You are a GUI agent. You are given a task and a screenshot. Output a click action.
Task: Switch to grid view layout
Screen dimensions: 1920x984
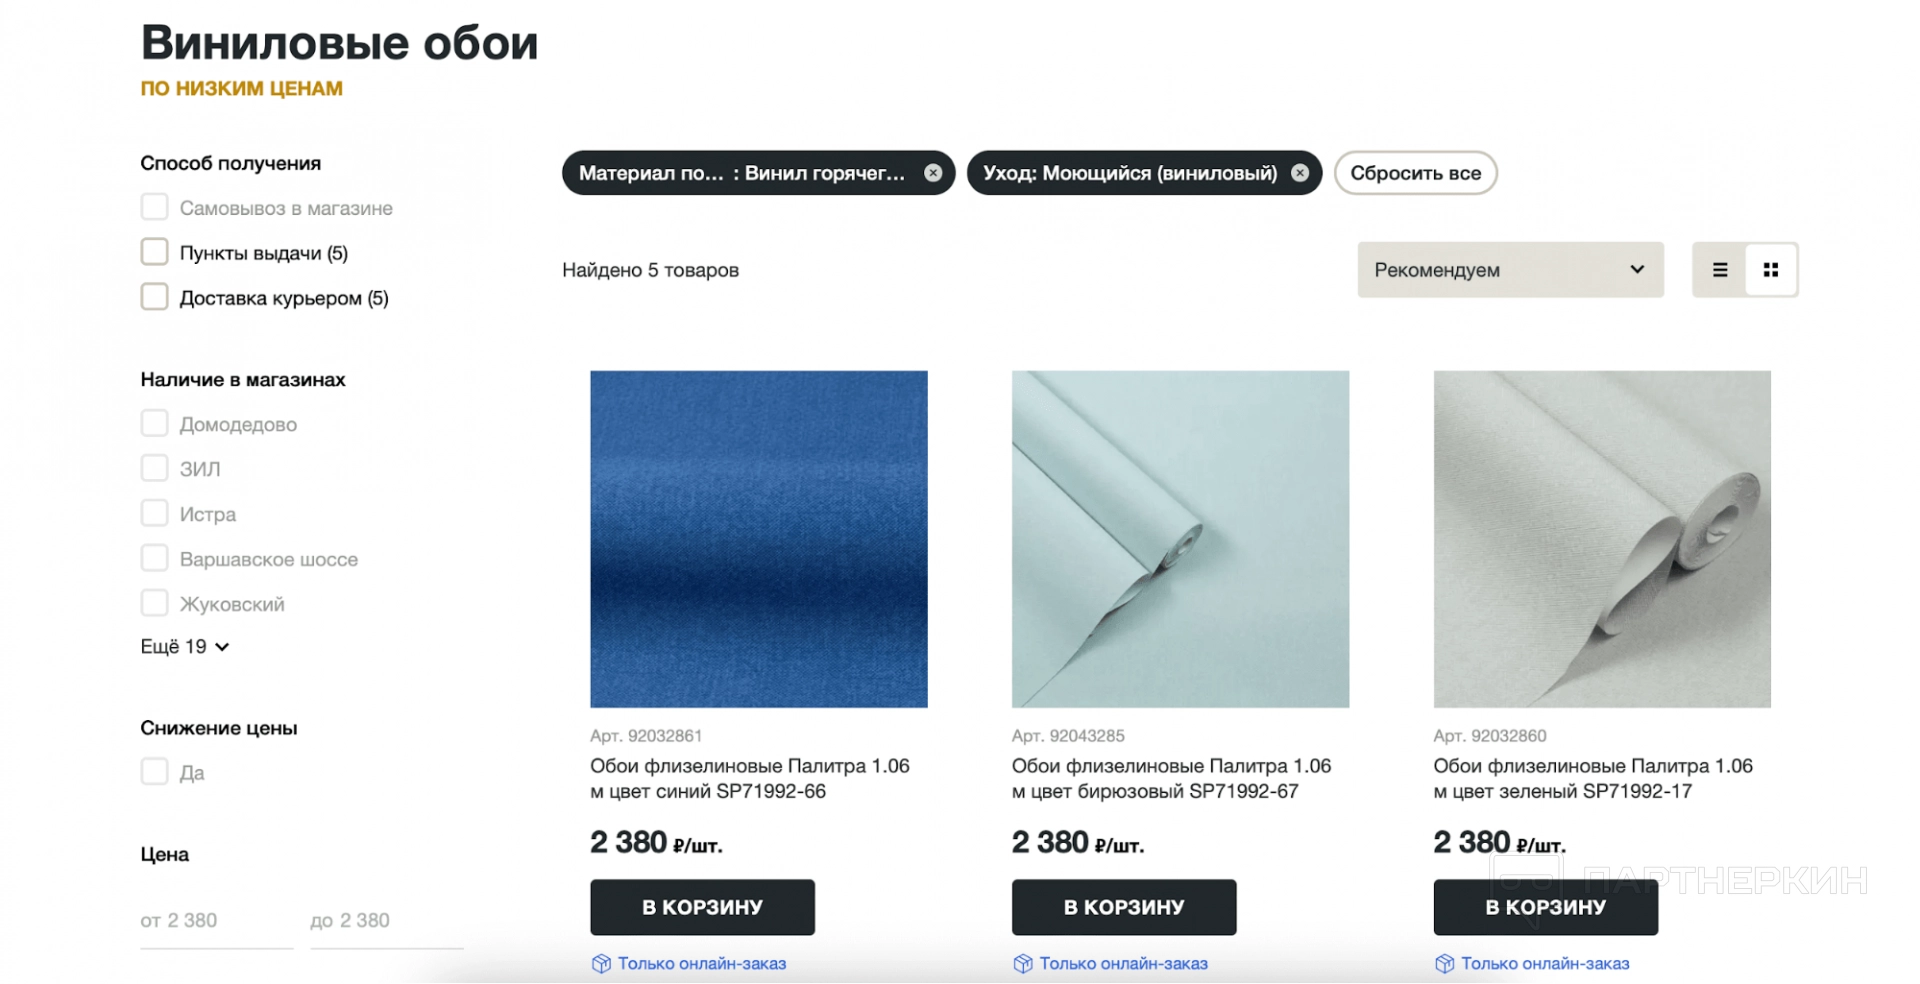1771,270
